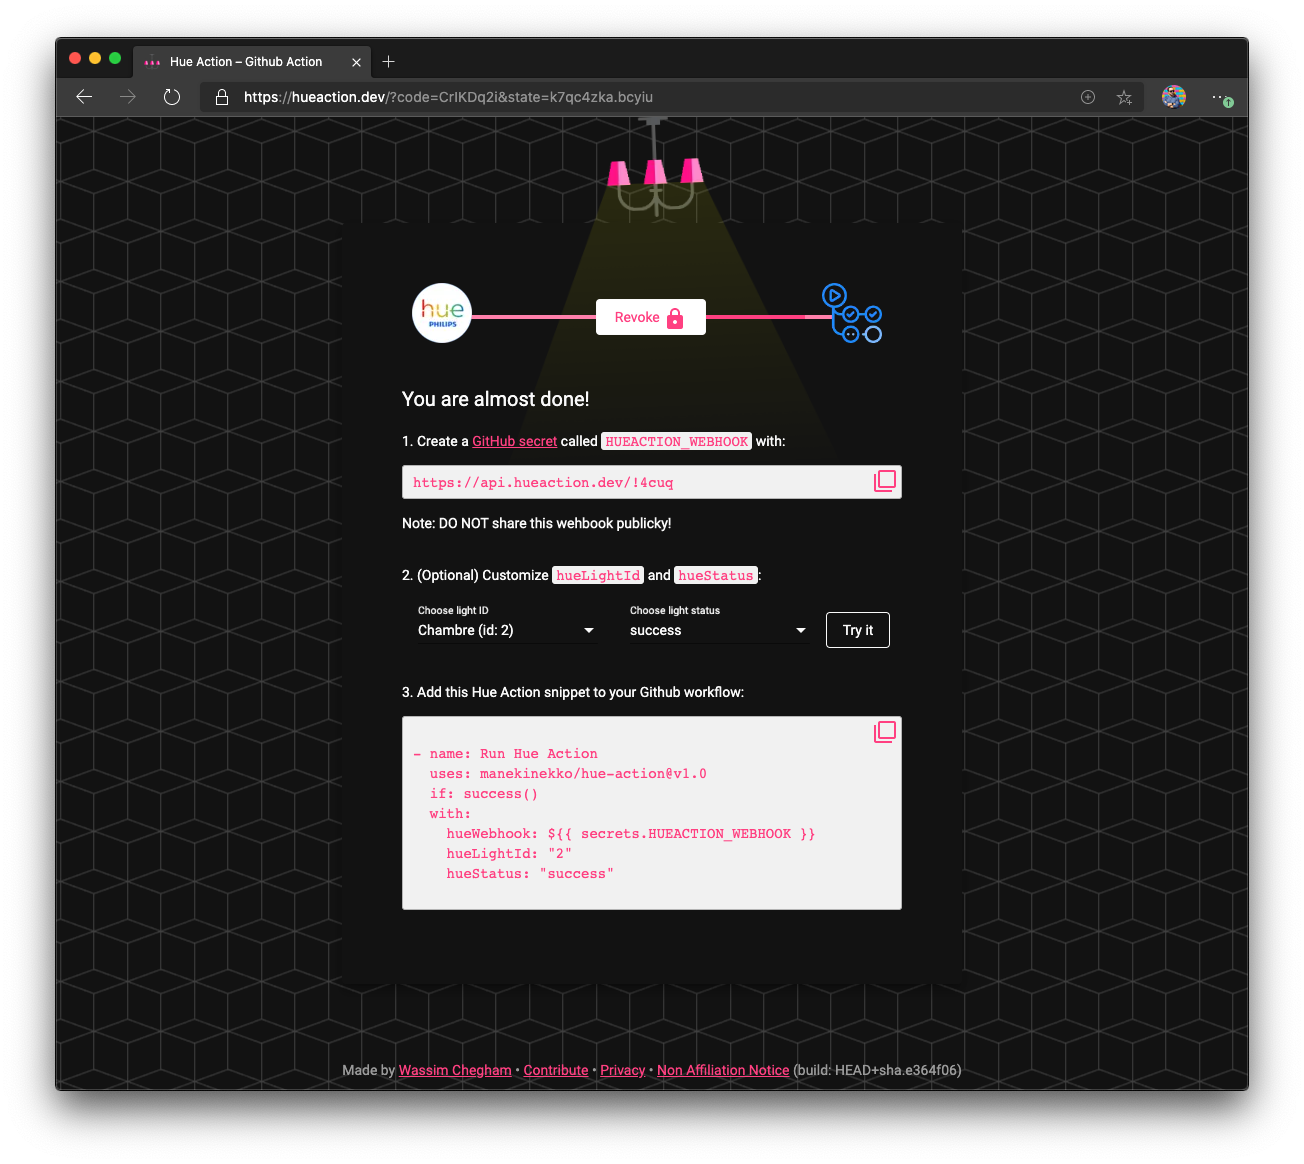
Task: Copy the workflow snippet with copy icon
Action: pos(884,732)
